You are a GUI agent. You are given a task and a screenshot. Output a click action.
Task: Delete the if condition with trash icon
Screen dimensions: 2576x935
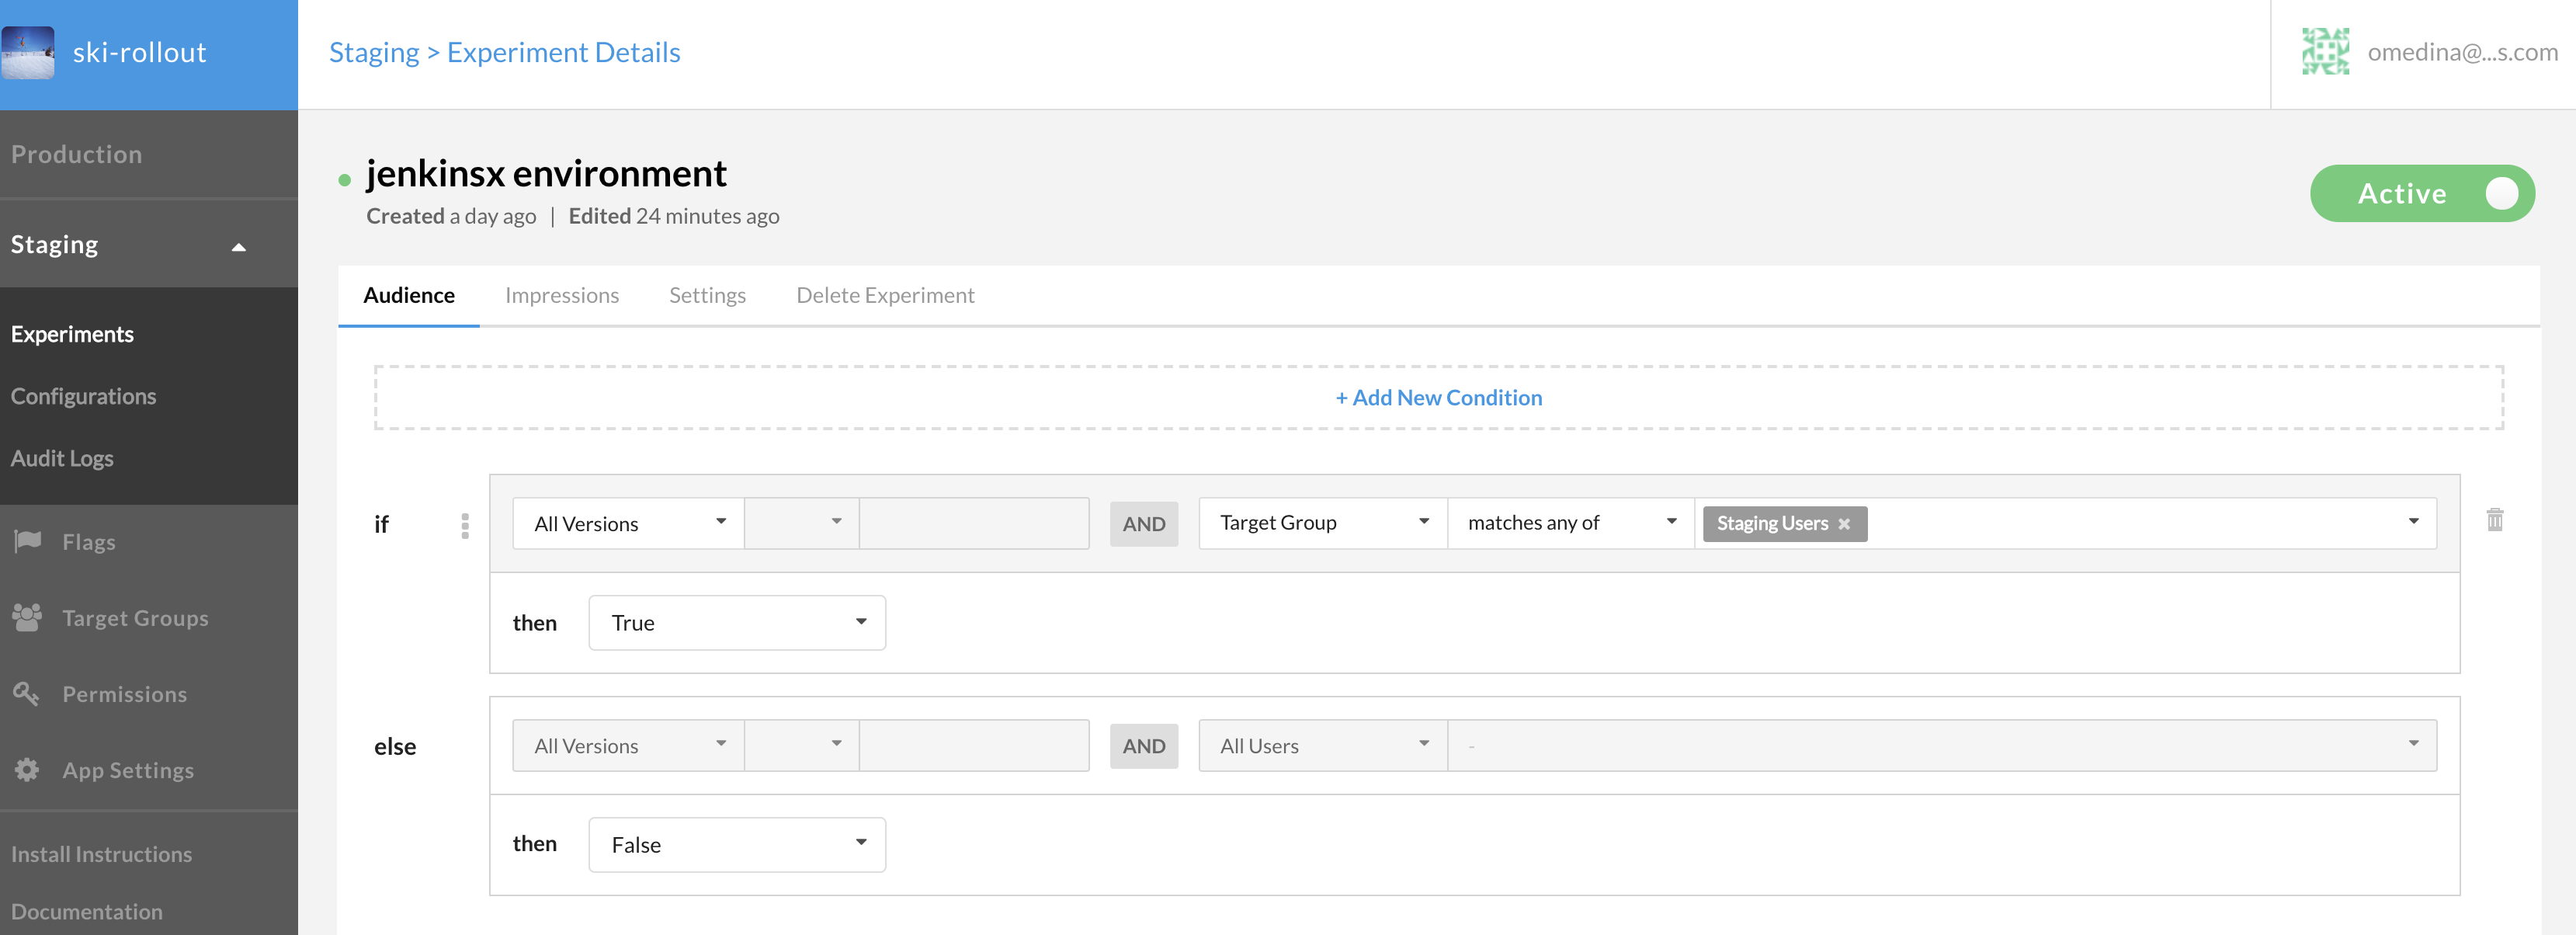pos(2494,520)
